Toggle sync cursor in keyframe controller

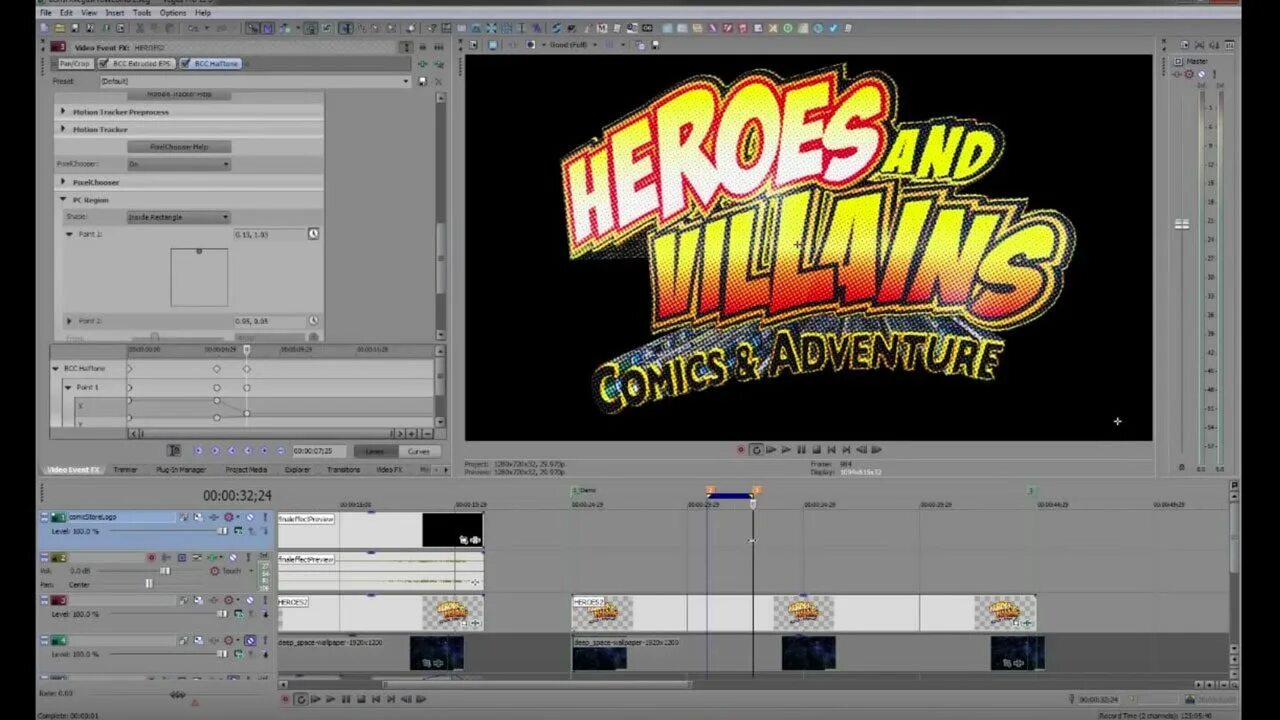(174, 451)
